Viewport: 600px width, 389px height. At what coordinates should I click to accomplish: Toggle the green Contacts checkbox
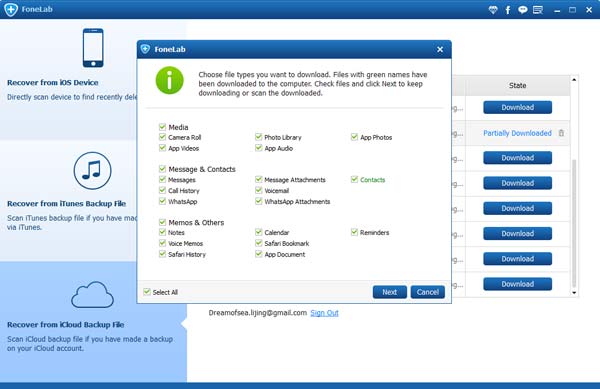pyautogui.click(x=354, y=179)
